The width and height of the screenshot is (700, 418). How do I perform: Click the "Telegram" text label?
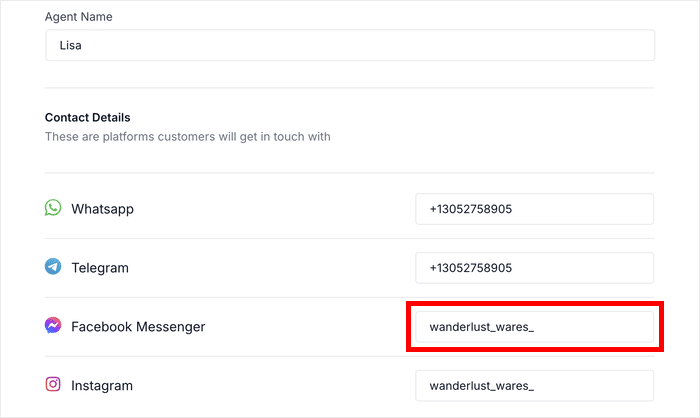pos(100,268)
